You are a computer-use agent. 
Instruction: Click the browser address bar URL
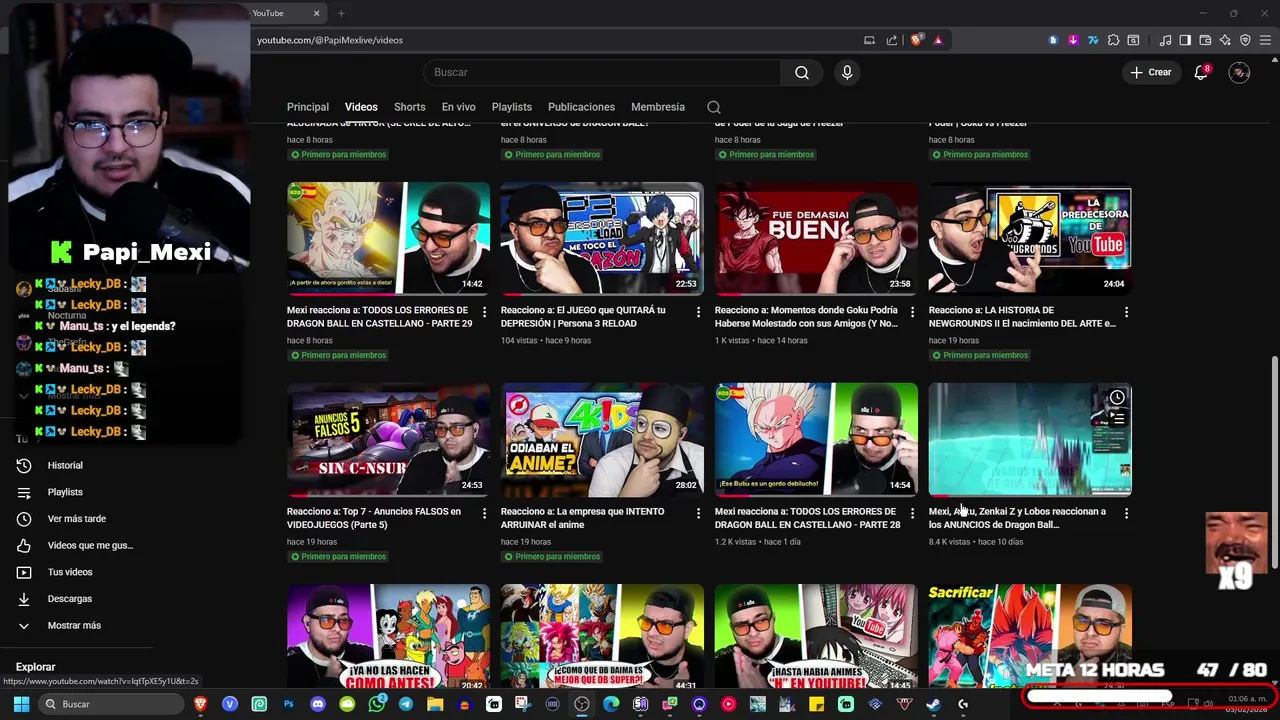[330, 40]
